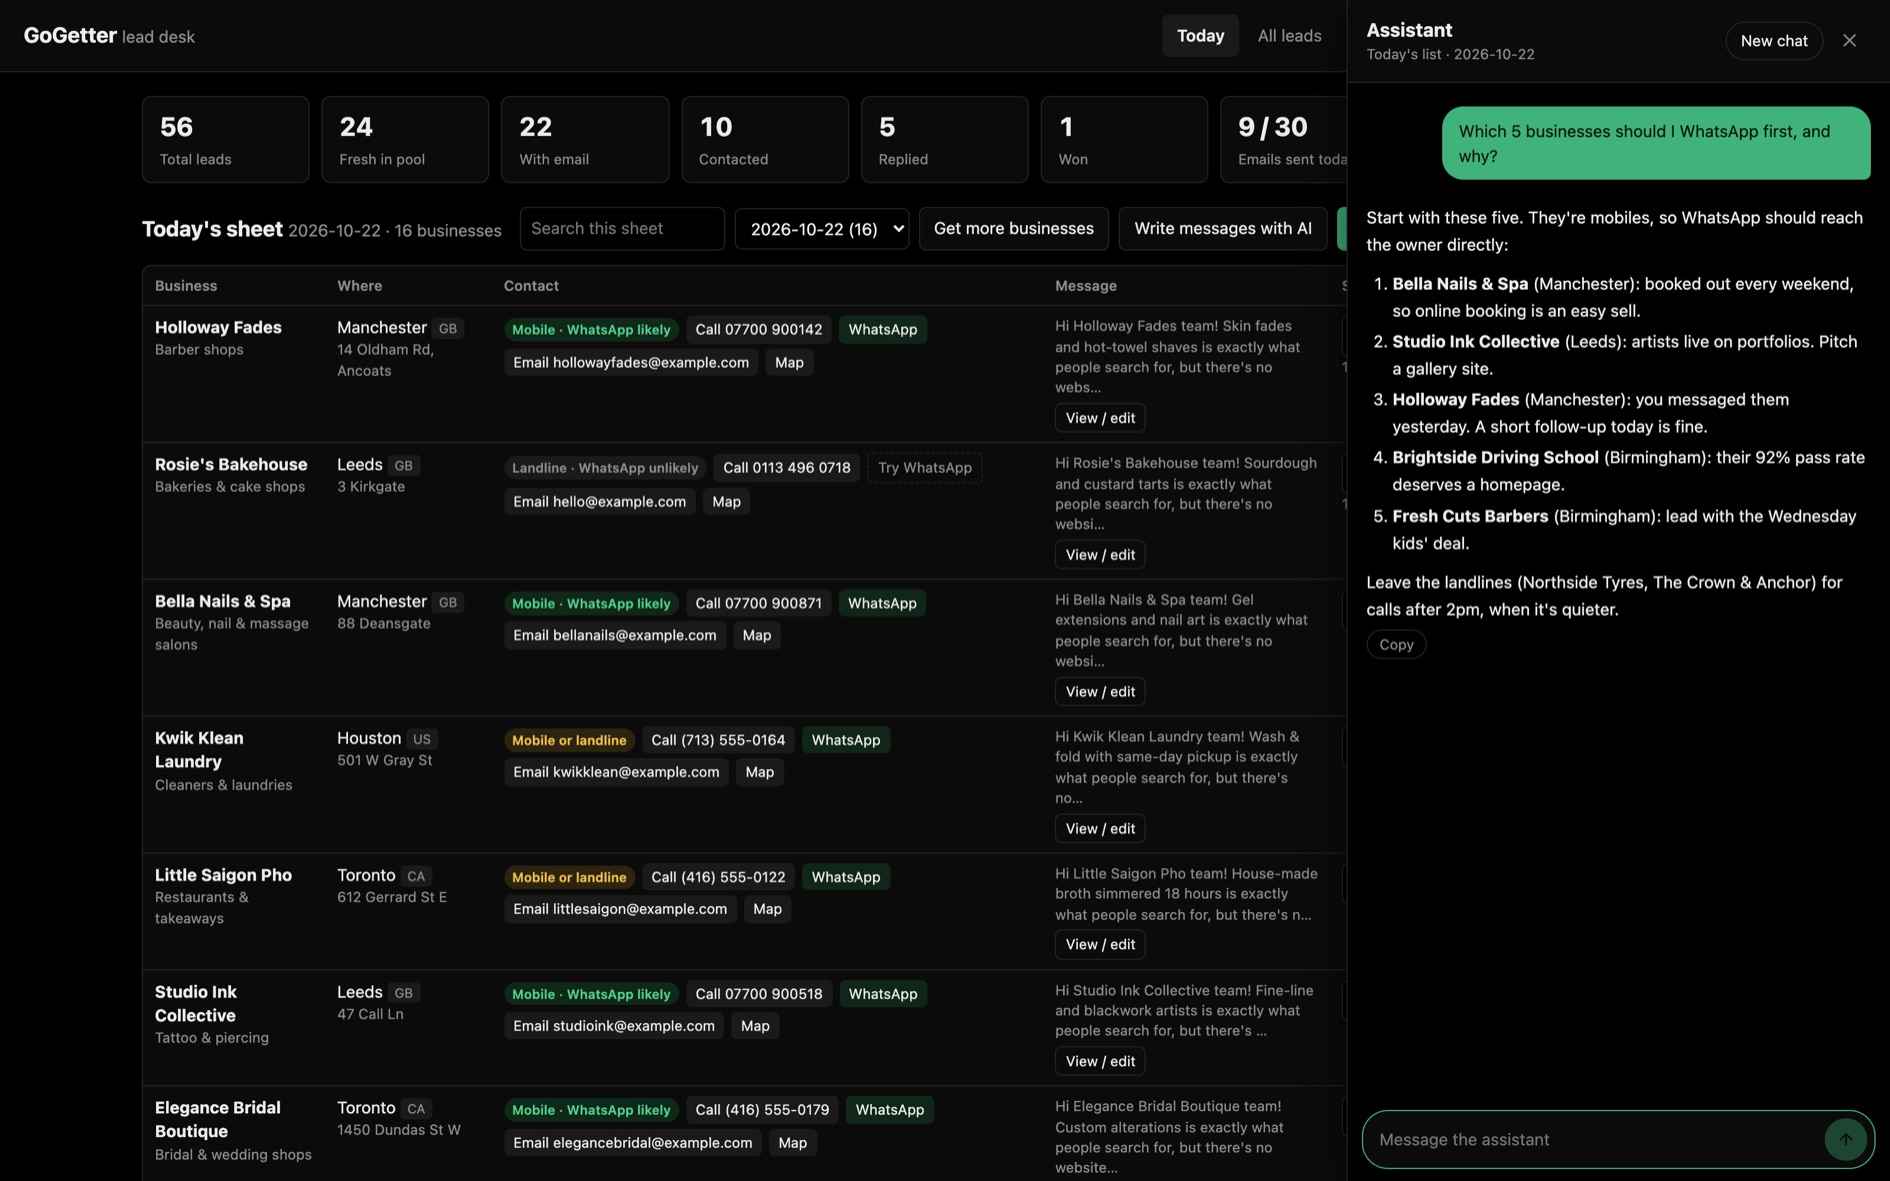This screenshot has width=1890, height=1181.
Task: Open Map for Holloway Fades
Action: pyautogui.click(x=789, y=363)
